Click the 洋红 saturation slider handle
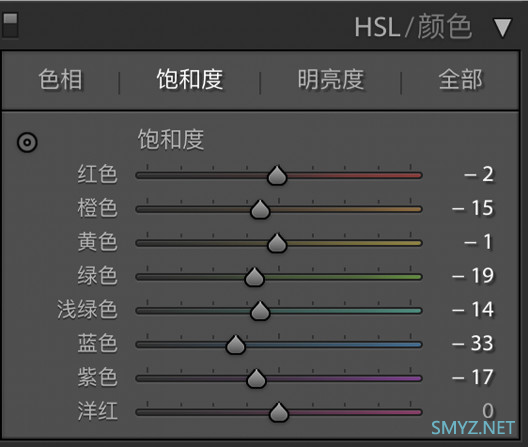Image resolution: width=528 pixels, height=447 pixels. [x=279, y=412]
